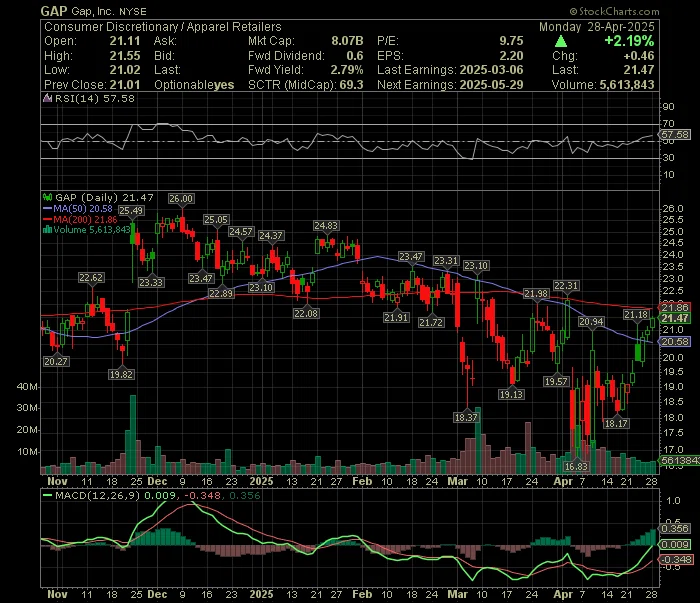This screenshot has width=700, height=603.
Task: Click the Open price value 21.11
Action: [x=125, y=41]
